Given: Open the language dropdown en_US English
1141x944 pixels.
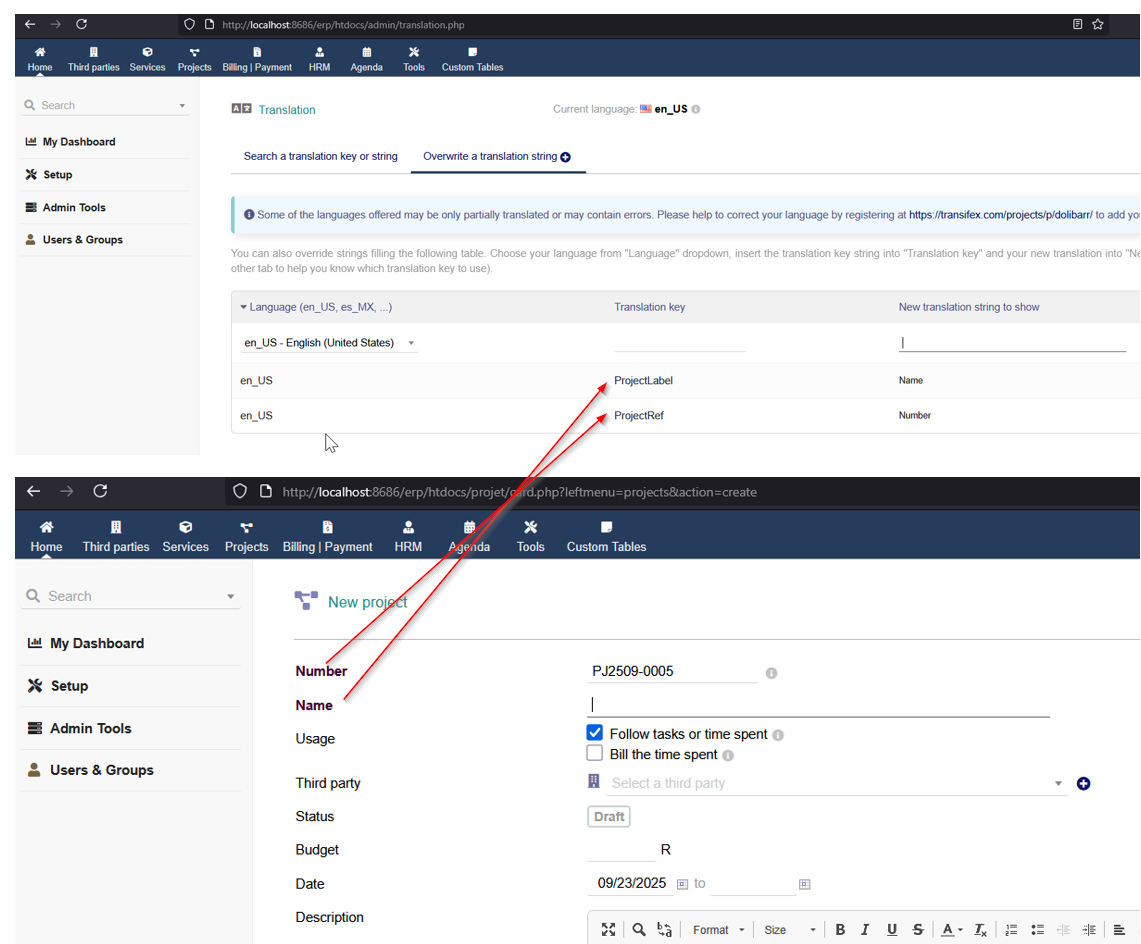Looking at the screenshot, I should pyautogui.click(x=328, y=343).
